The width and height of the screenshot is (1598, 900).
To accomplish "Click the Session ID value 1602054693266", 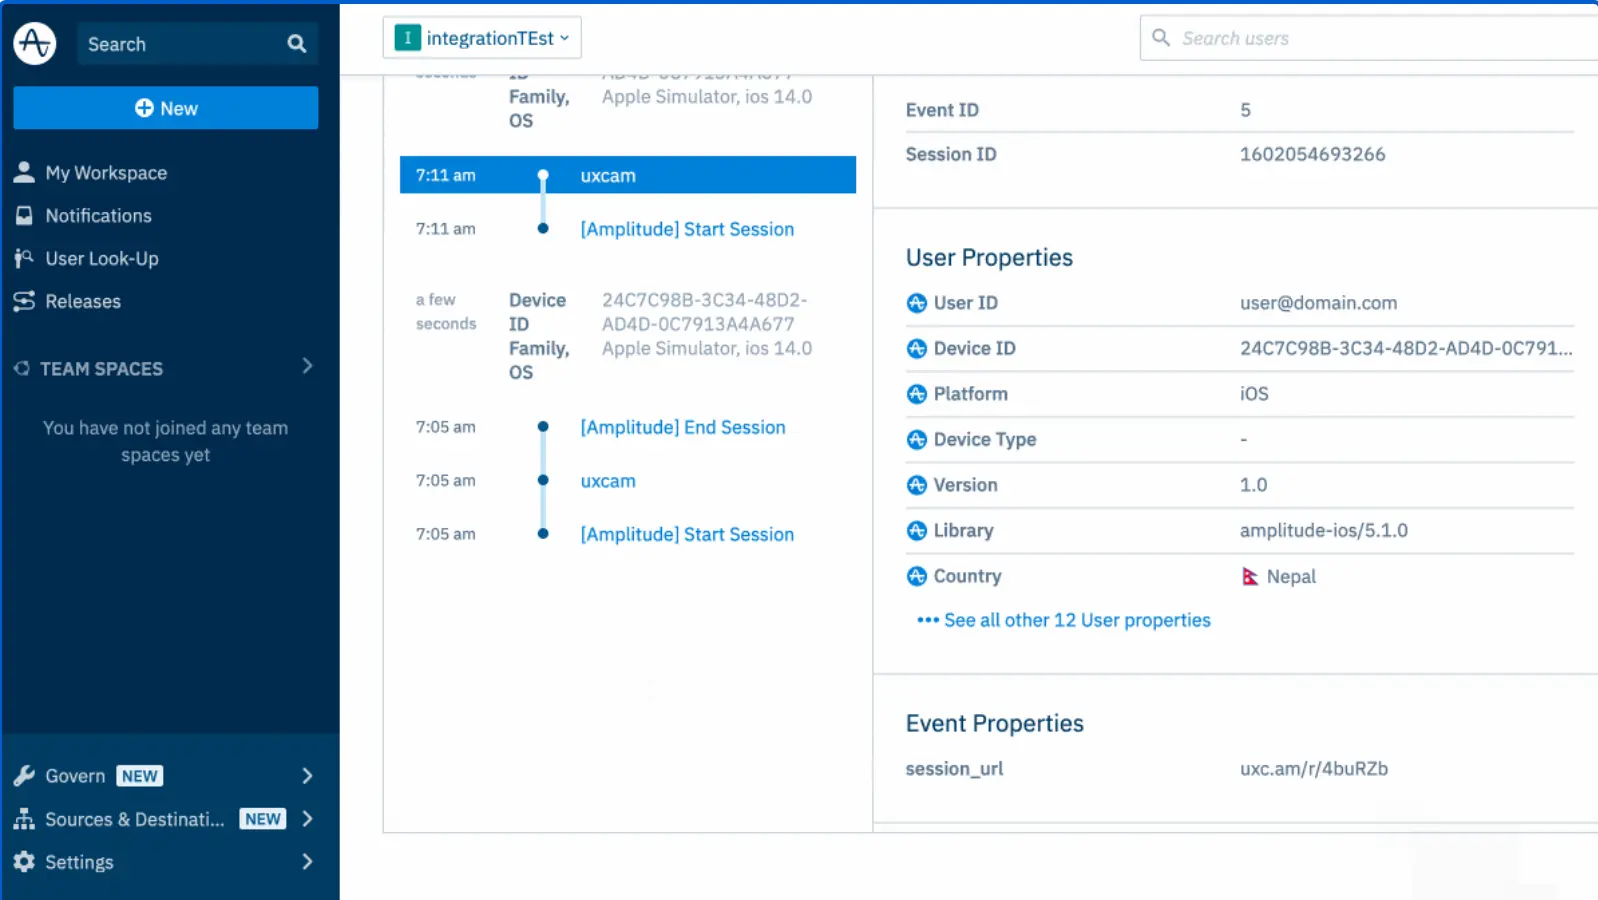I will [1313, 154].
